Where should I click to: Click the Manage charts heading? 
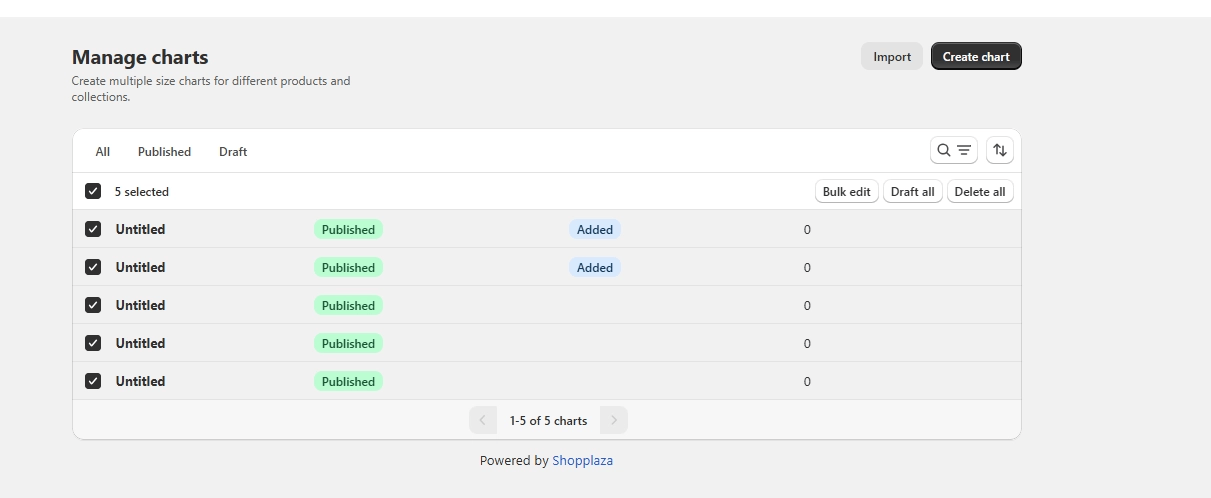click(140, 57)
